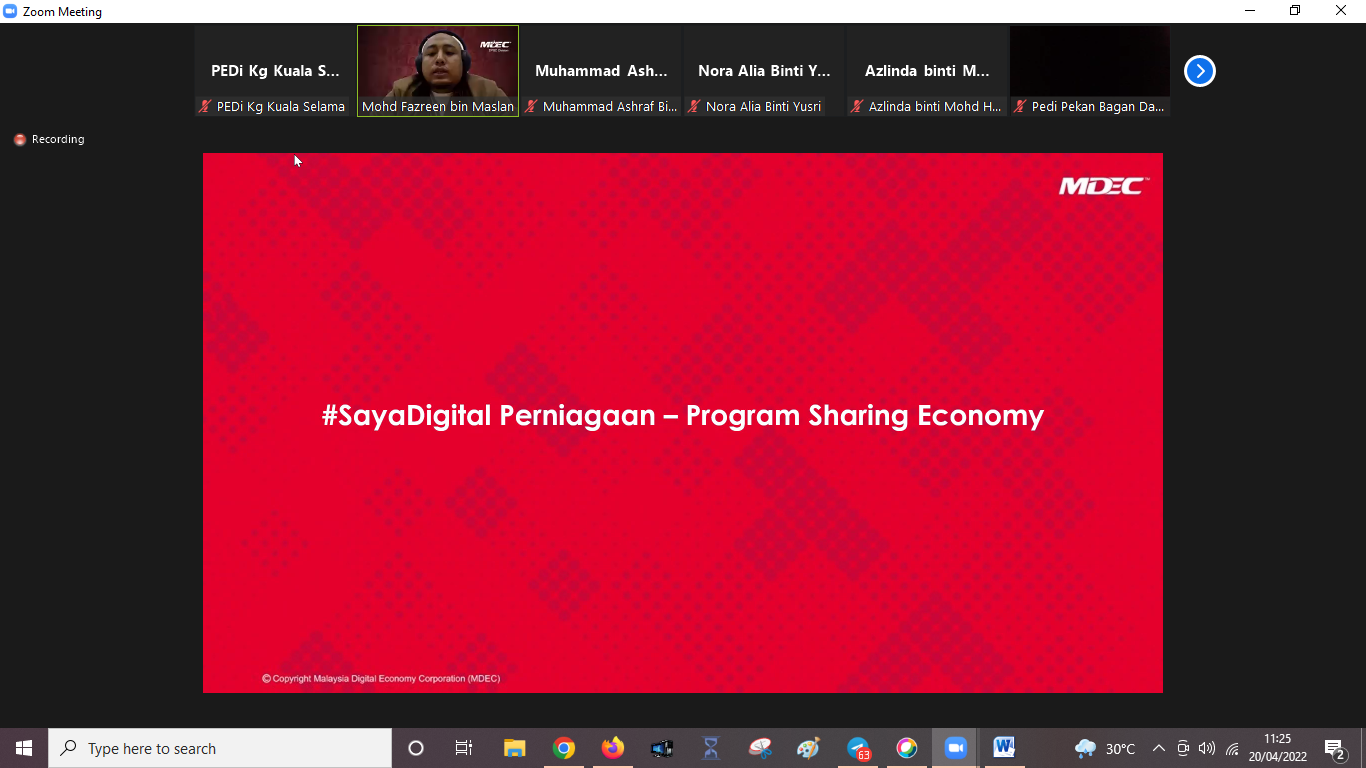Image resolution: width=1366 pixels, height=768 pixels.
Task: Open File Explorer from the taskbar
Action: [x=514, y=748]
